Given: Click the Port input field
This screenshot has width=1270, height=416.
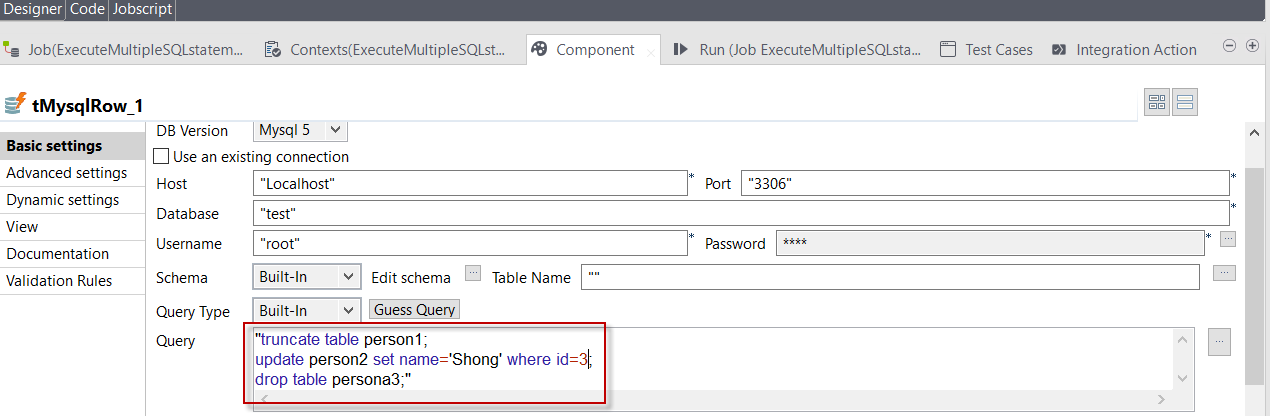Looking at the screenshot, I should point(984,184).
